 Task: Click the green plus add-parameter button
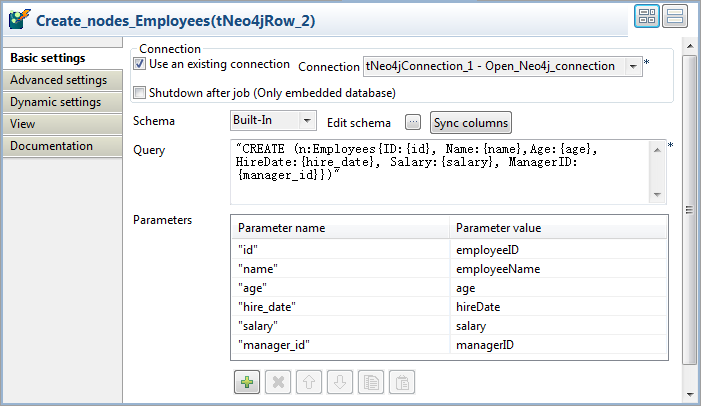tap(246, 382)
